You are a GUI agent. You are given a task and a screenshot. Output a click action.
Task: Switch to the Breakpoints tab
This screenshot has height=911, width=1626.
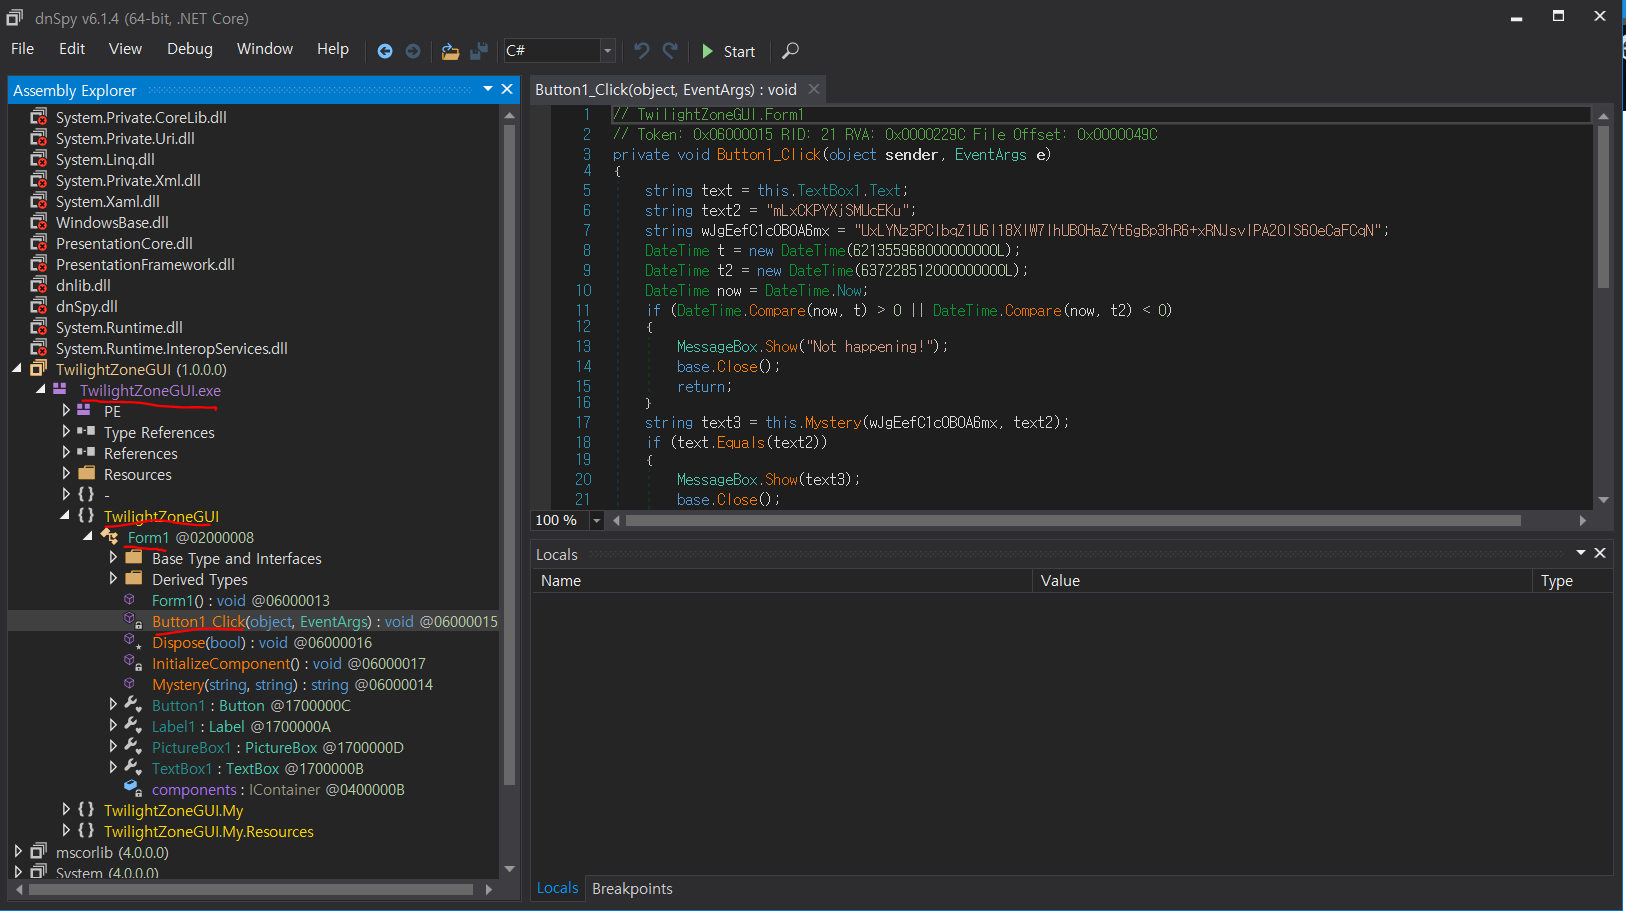pyautogui.click(x=632, y=889)
